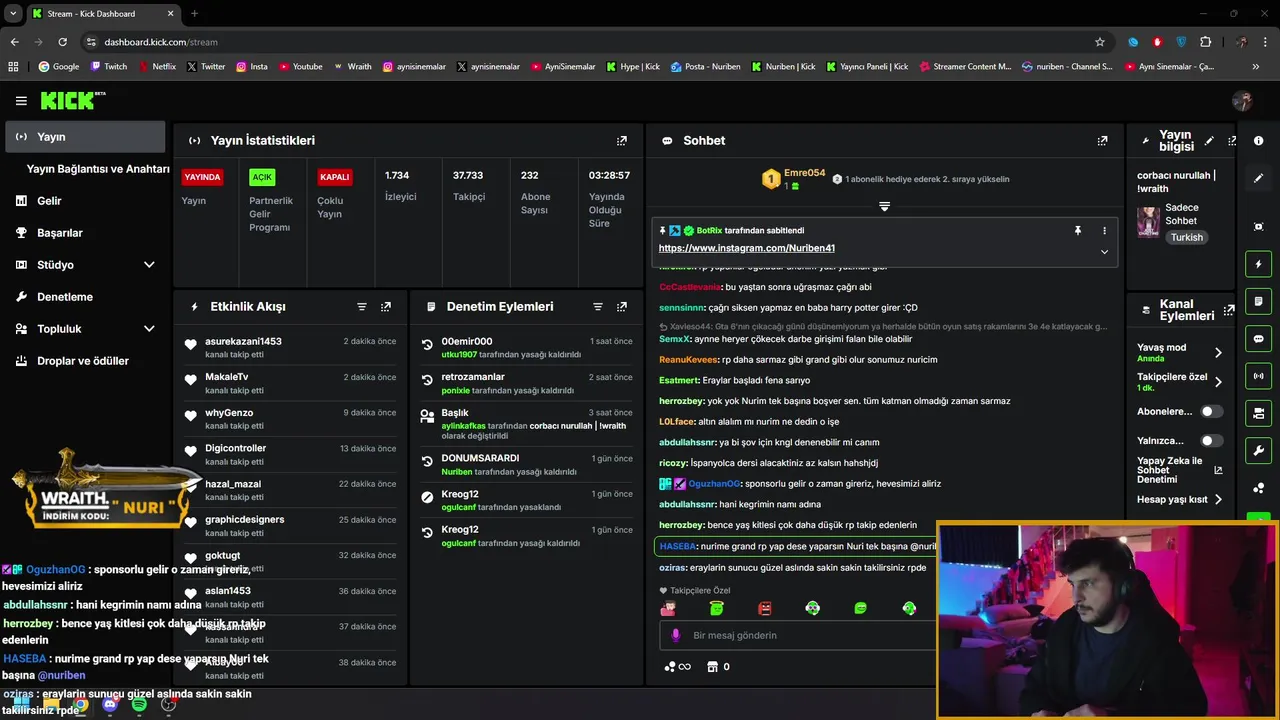Viewport: 1280px width, 720px height.
Task: Expand the pinned message with the chevron
Action: tap(1104, 252)
